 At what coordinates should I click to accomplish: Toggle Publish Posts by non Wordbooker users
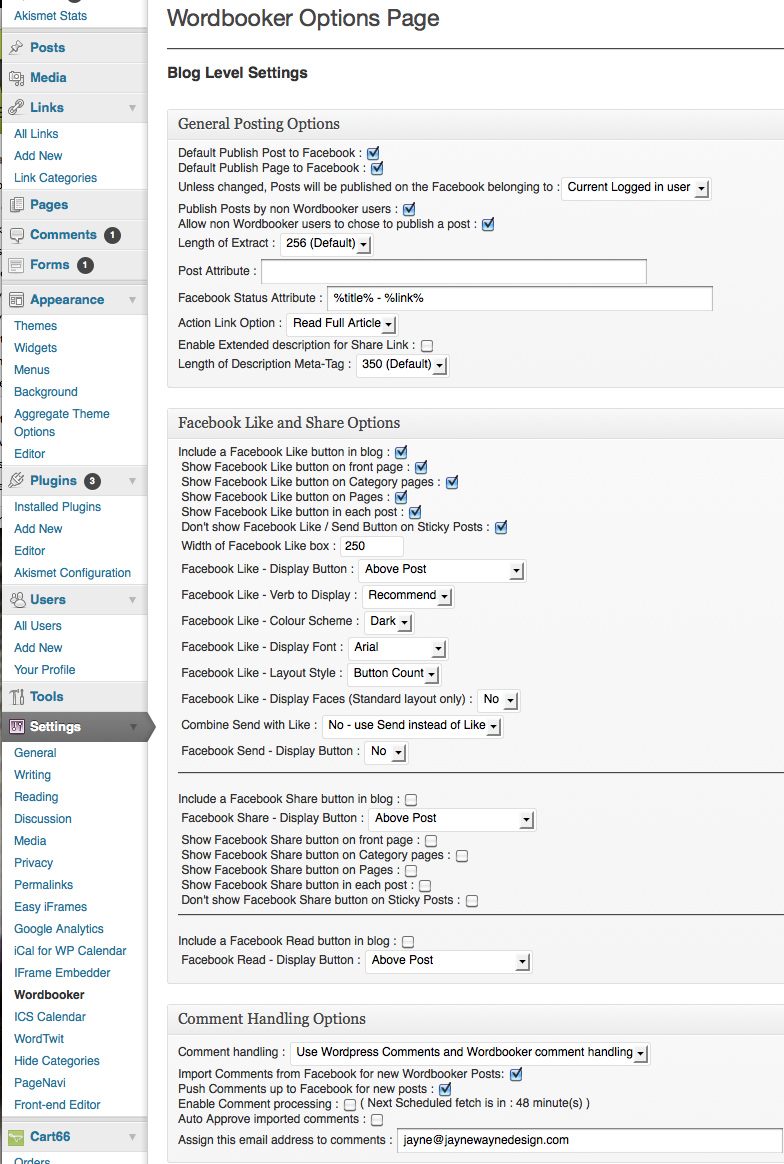tap(408, 209)
